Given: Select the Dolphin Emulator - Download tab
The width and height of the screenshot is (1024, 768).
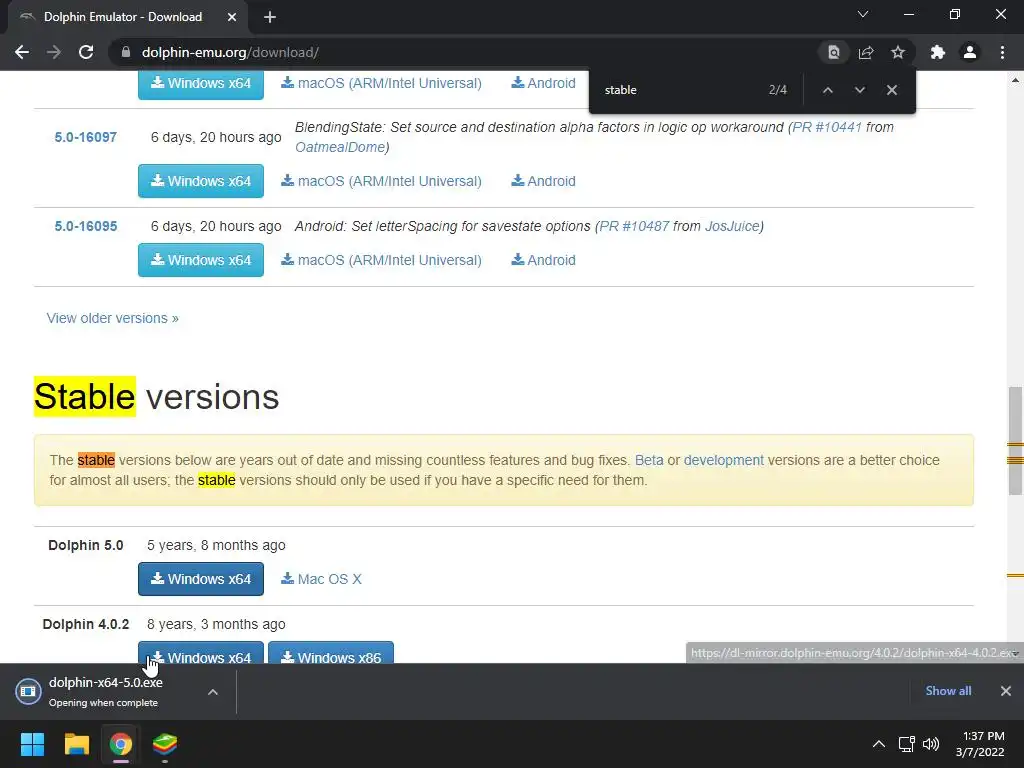Looking at the screenshot, I should (x=123, y=17).
